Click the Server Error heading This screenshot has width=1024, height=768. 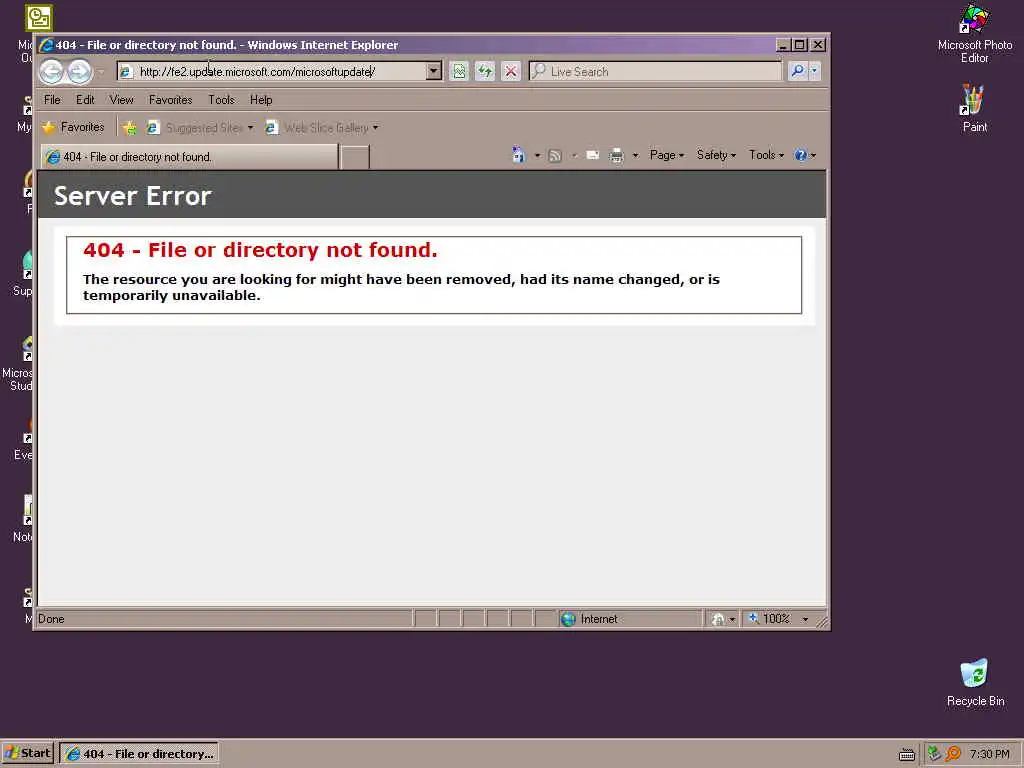(x=133, y=196)
